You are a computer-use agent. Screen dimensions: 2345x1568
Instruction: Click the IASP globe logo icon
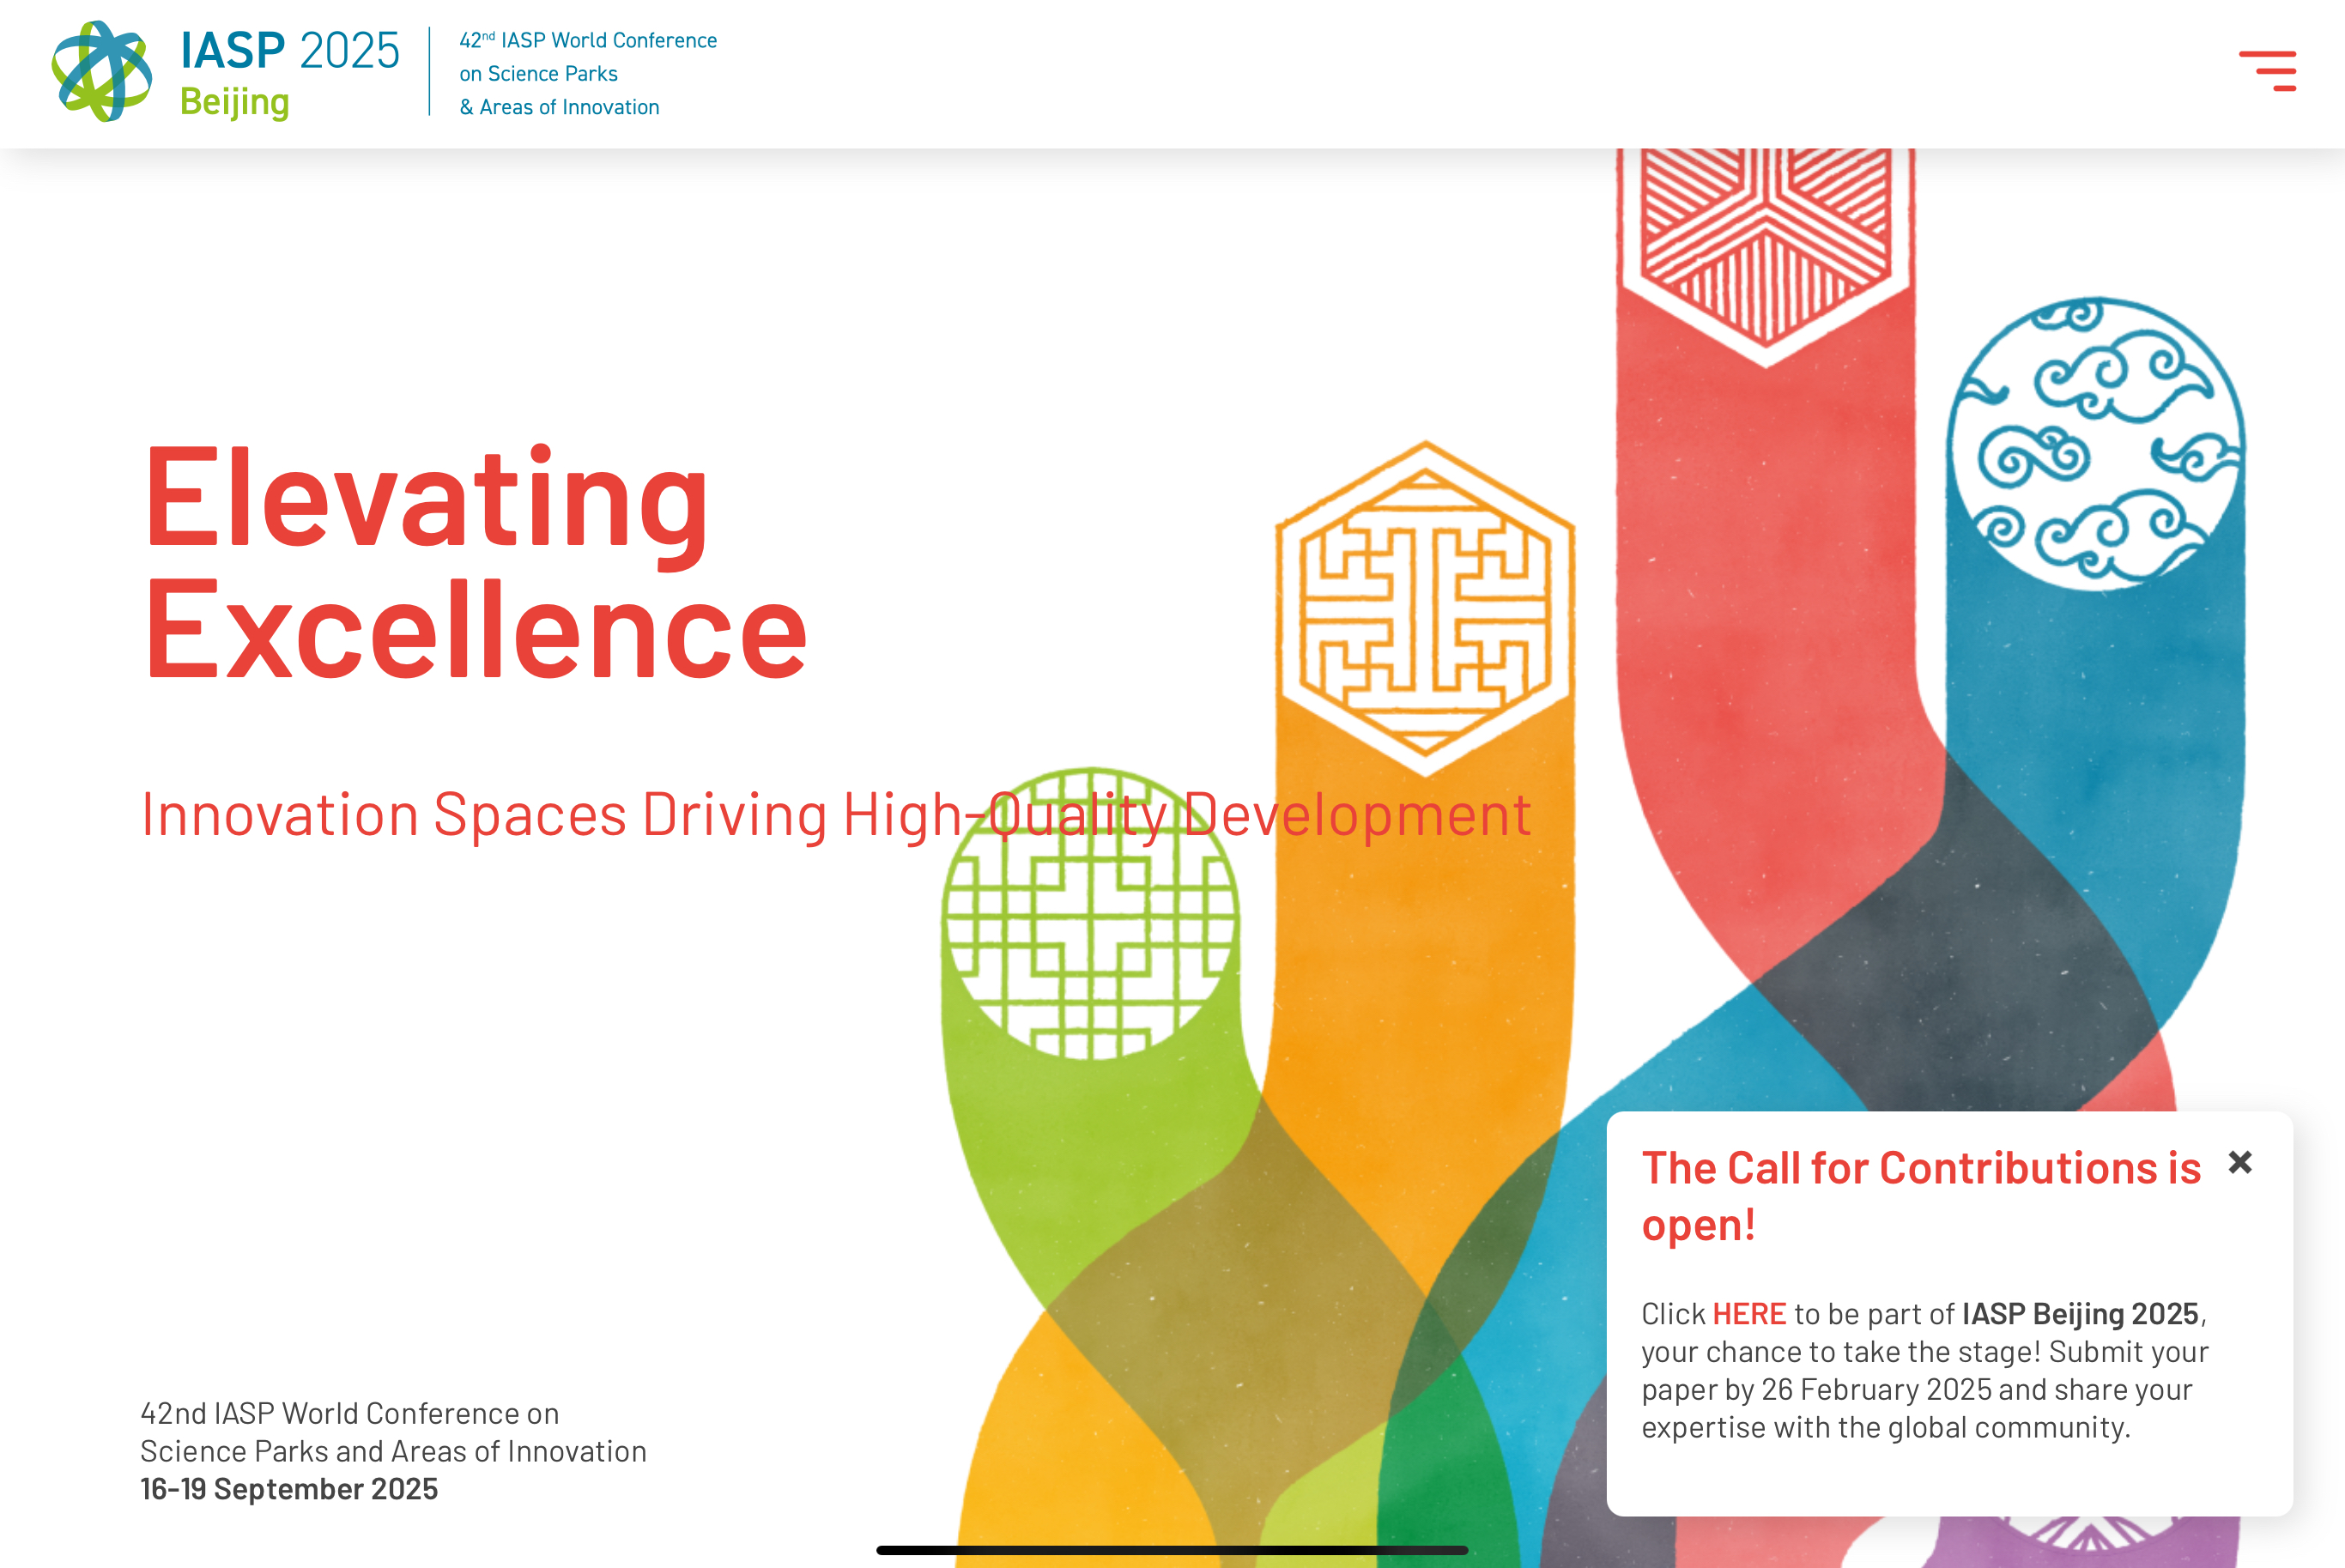pyautogui.click(x=102, y=72)
